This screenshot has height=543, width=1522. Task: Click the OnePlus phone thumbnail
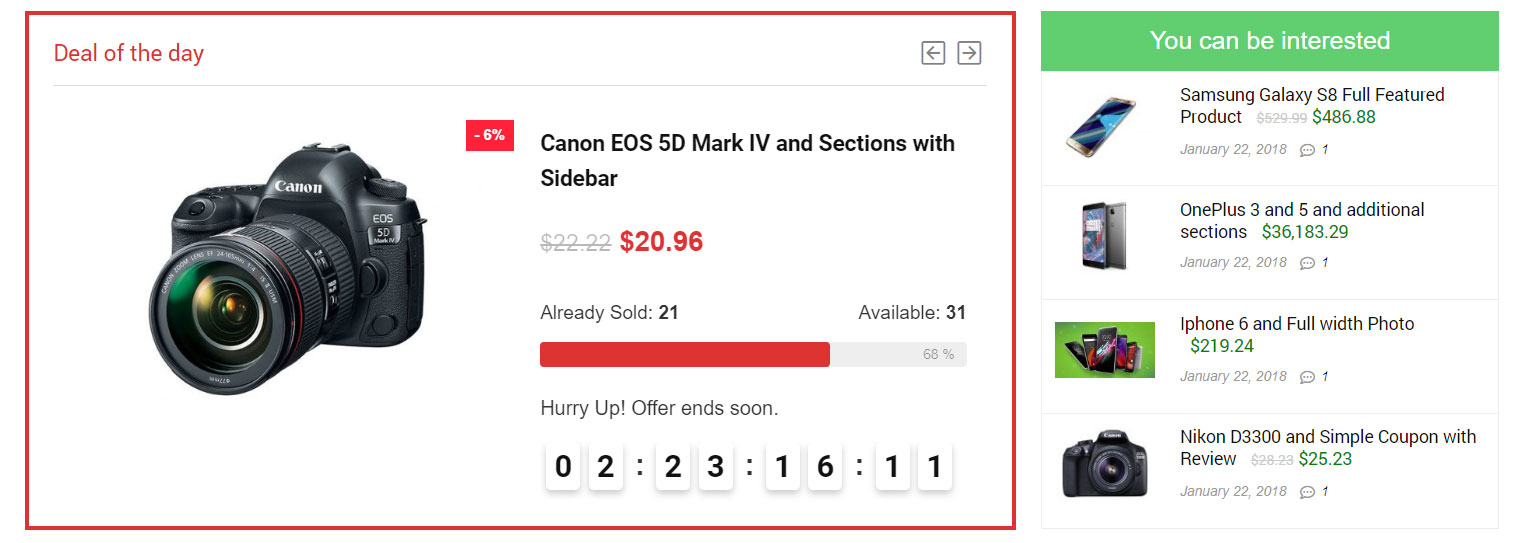coord(1104,236)
